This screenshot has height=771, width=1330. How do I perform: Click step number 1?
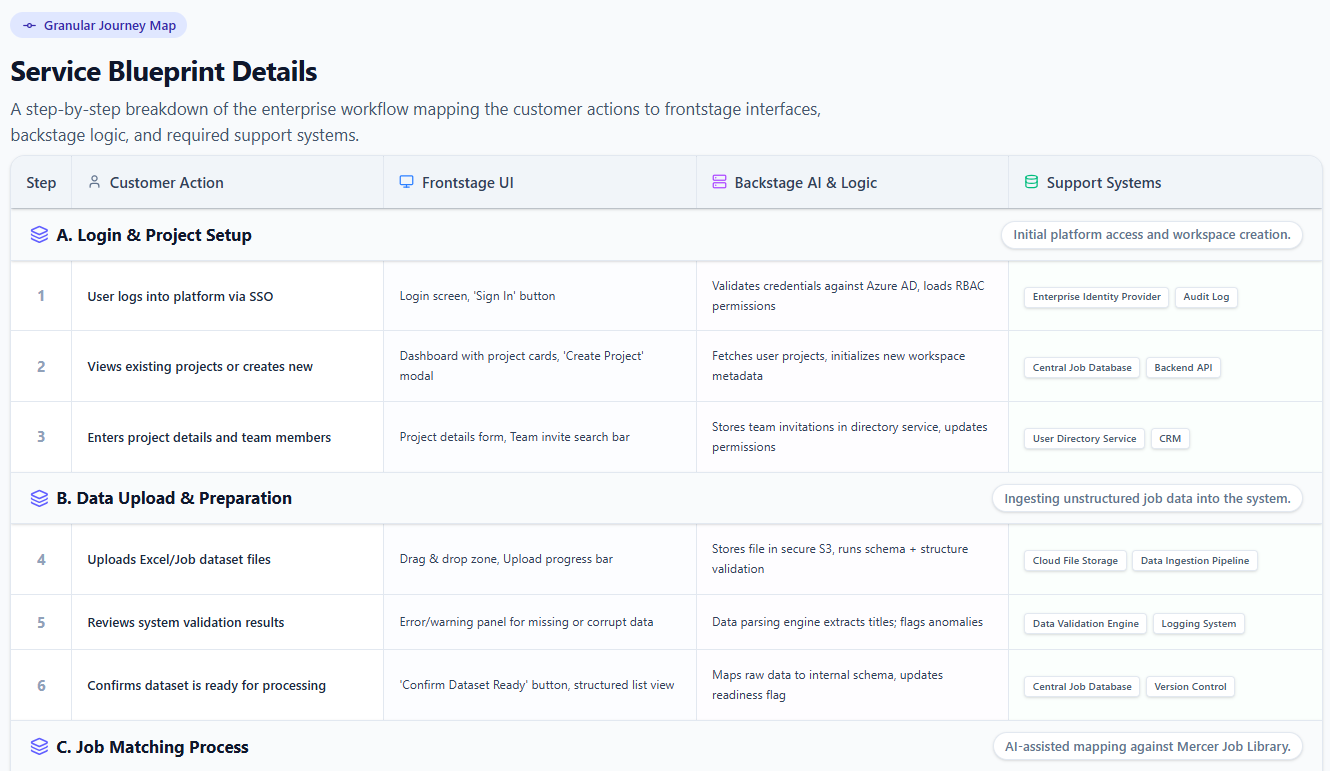tap(41, 296)
